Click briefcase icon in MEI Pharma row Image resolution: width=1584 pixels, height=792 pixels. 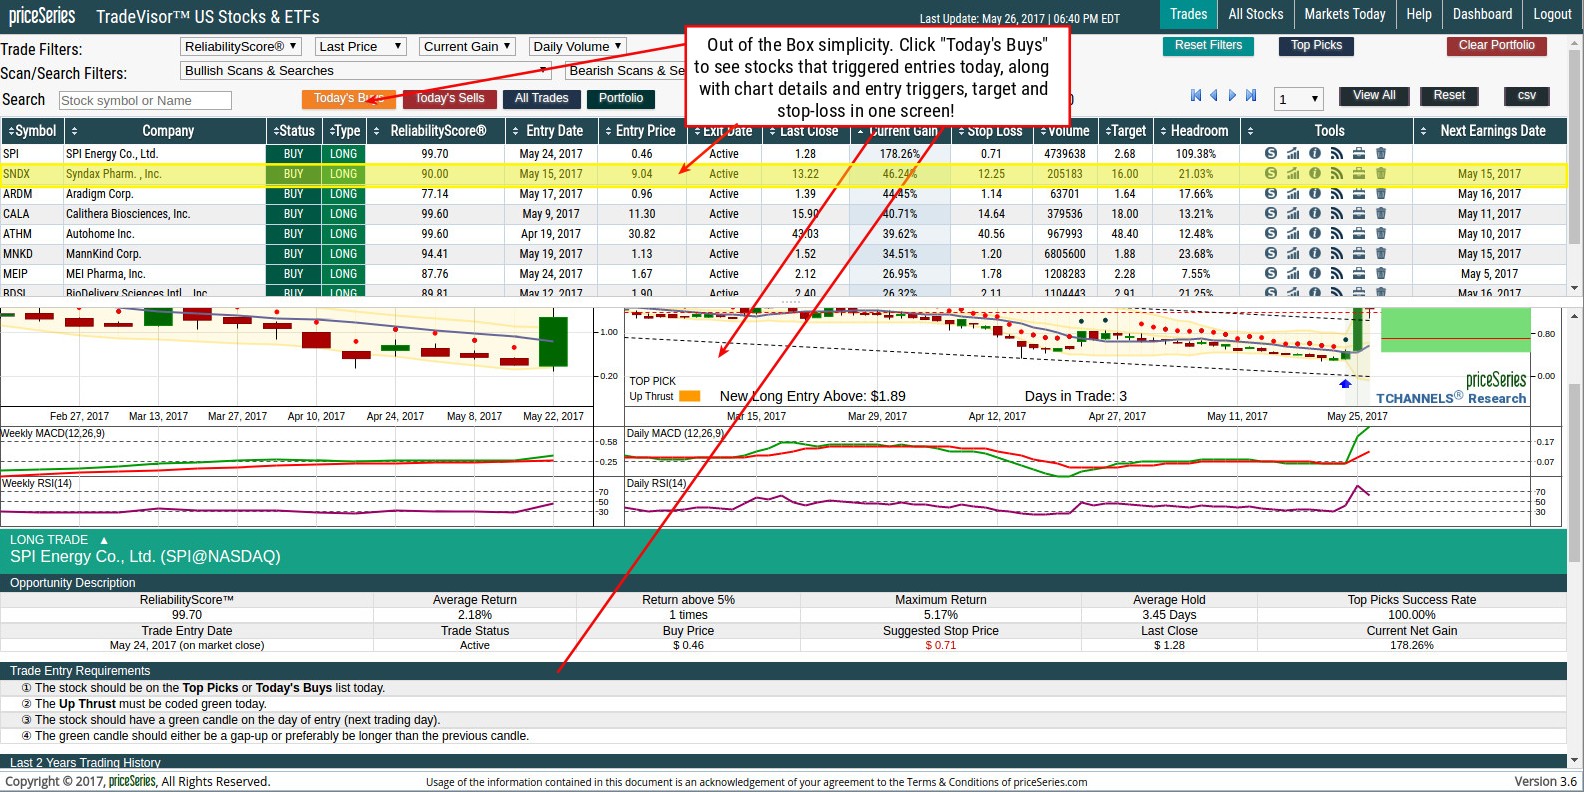tap(1359, 273)
